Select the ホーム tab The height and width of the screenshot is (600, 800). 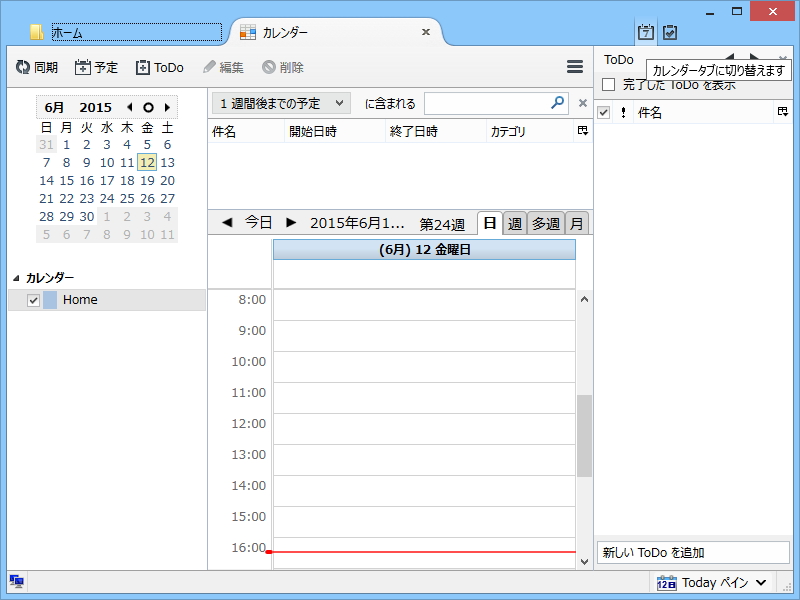126,33
